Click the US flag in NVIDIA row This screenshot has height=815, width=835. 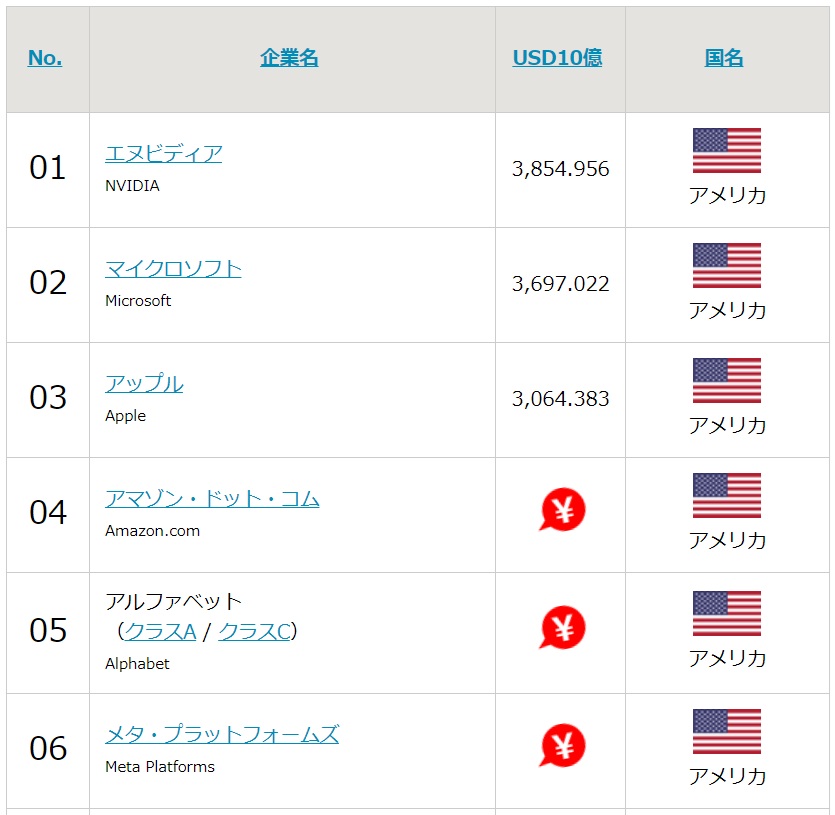pyautogui.click(x=726, y=151)
